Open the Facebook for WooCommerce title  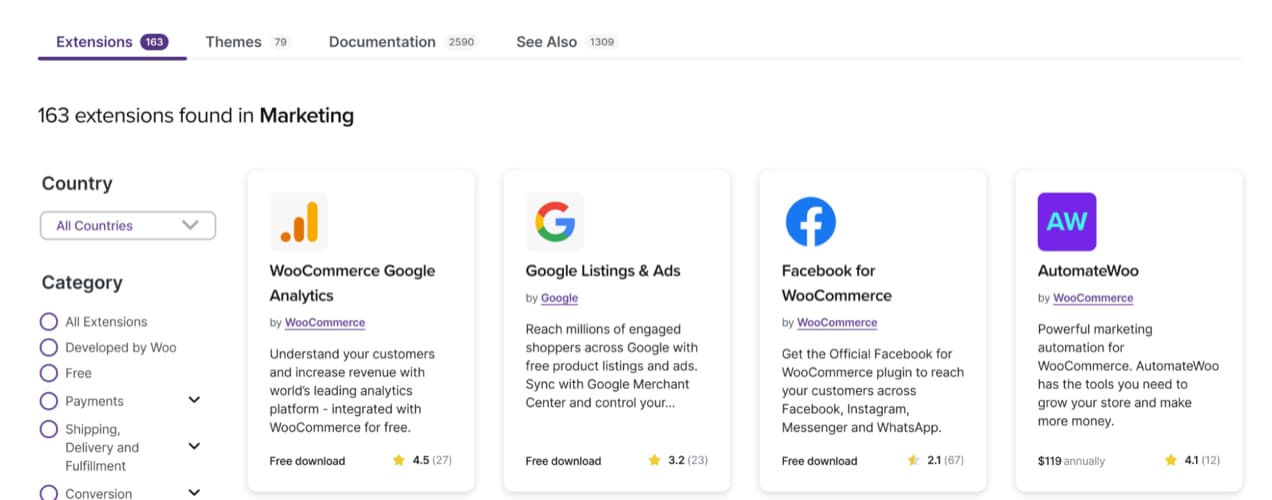click(x=837, y=283)
